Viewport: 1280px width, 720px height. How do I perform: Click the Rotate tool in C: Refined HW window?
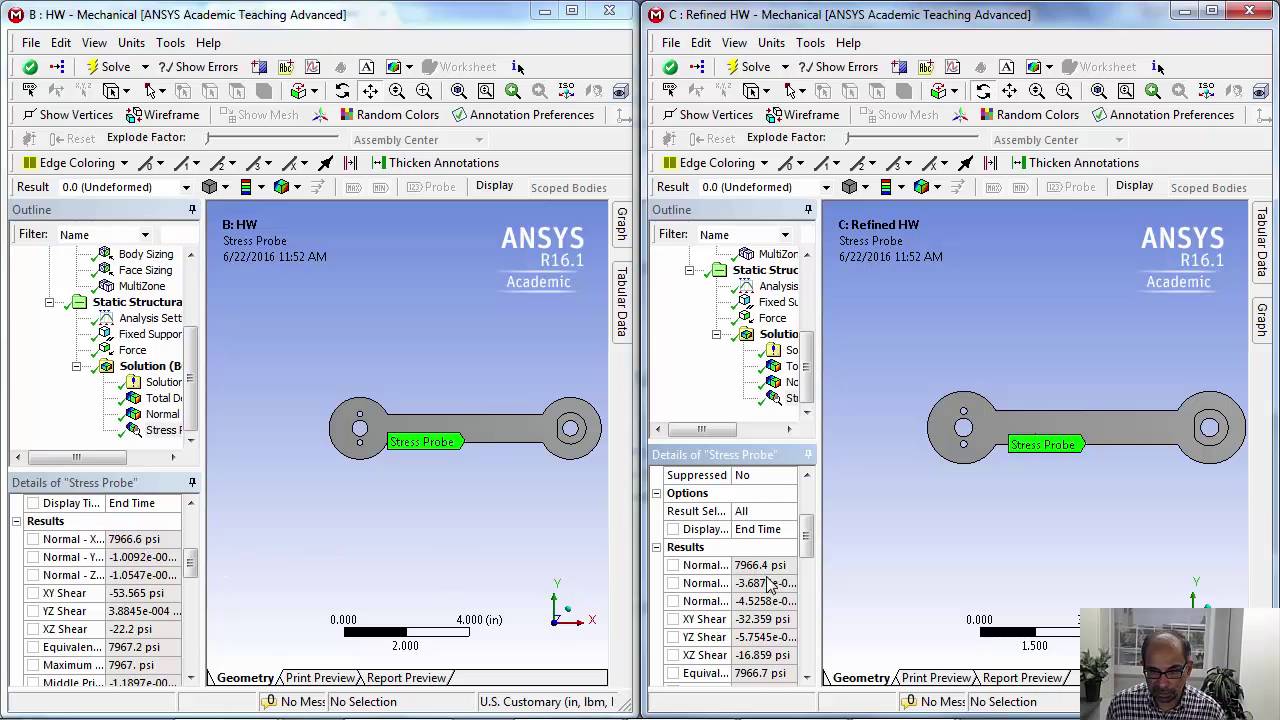(983, 91)
